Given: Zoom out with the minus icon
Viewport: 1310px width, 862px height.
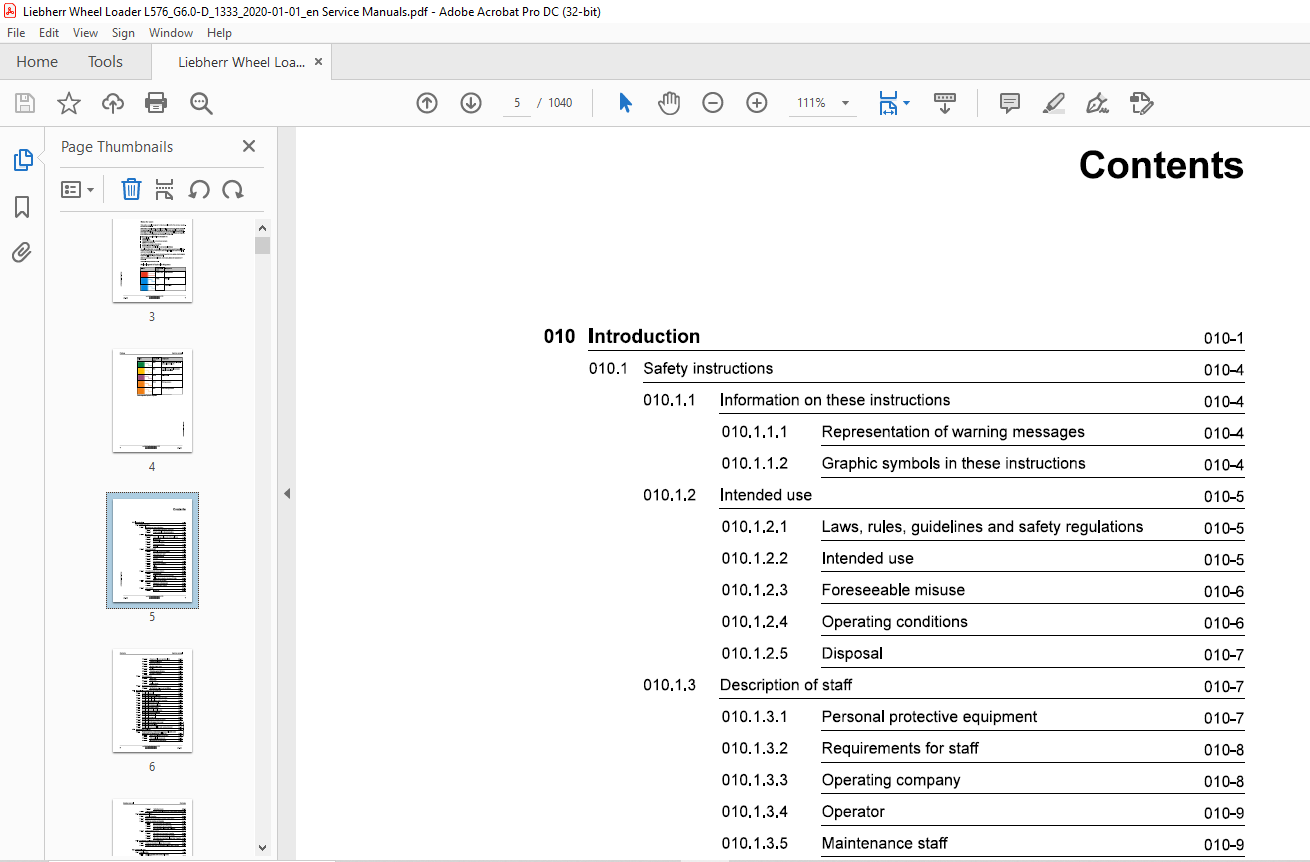Looking at the screenshot, I should pos(713,103).
